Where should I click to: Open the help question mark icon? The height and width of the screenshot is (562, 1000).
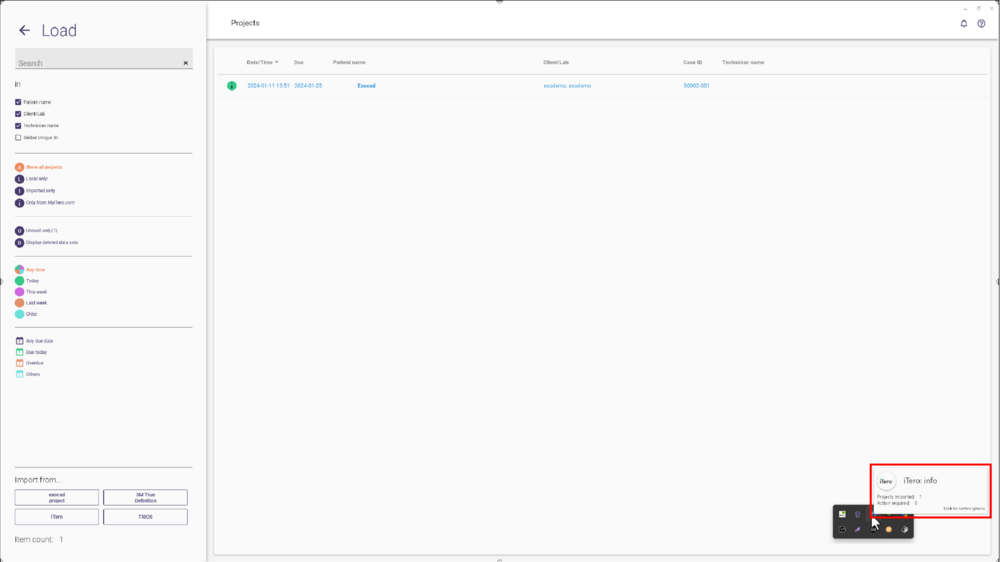coord(982,24)
